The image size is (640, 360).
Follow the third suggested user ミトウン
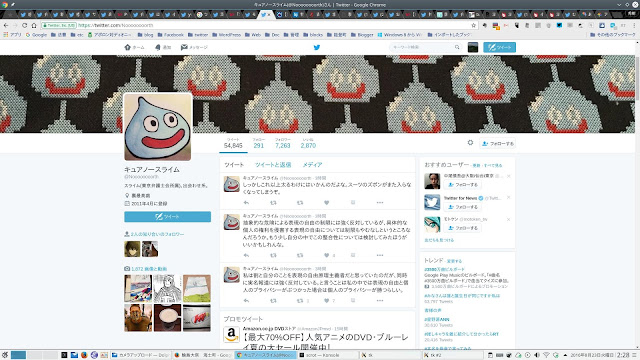pyautogui.click(x=462, y=228)
